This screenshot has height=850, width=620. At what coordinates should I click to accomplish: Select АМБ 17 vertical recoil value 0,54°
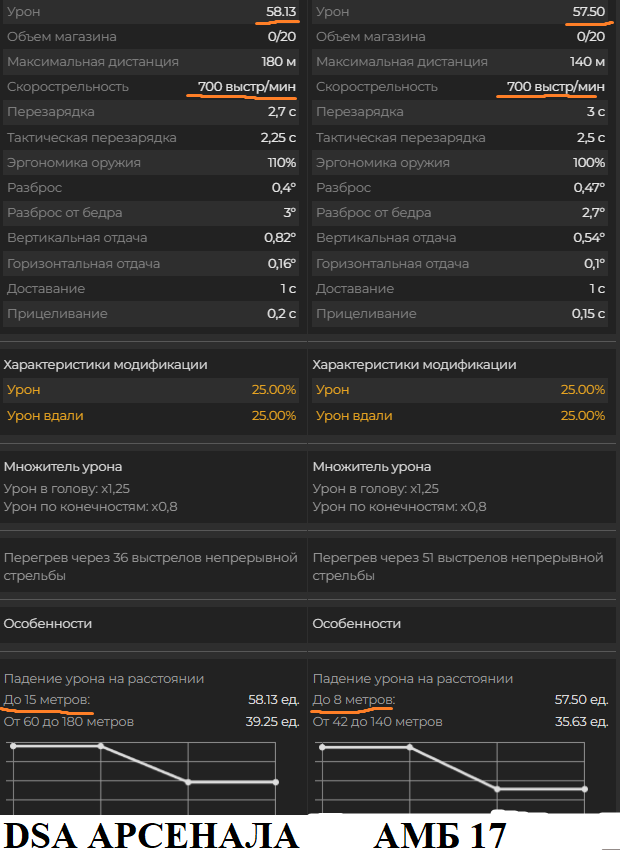(x=589, y=237)
